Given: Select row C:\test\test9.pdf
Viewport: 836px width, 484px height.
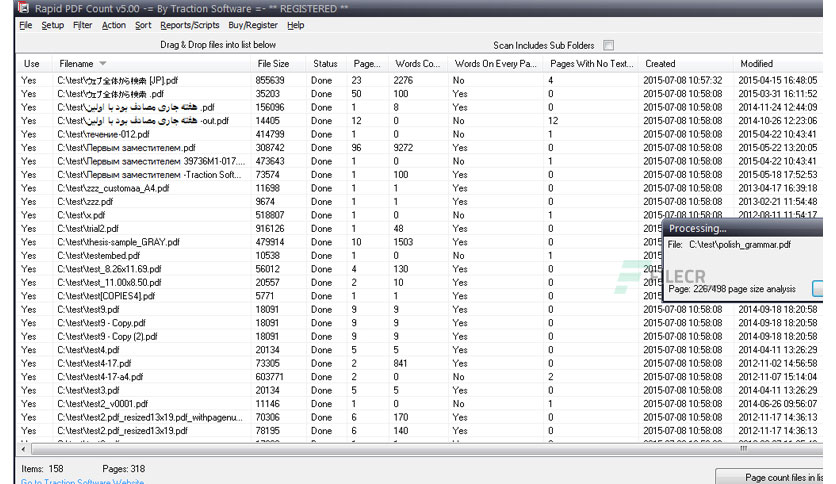Looking at the screenshot, I should click(419, 309).
